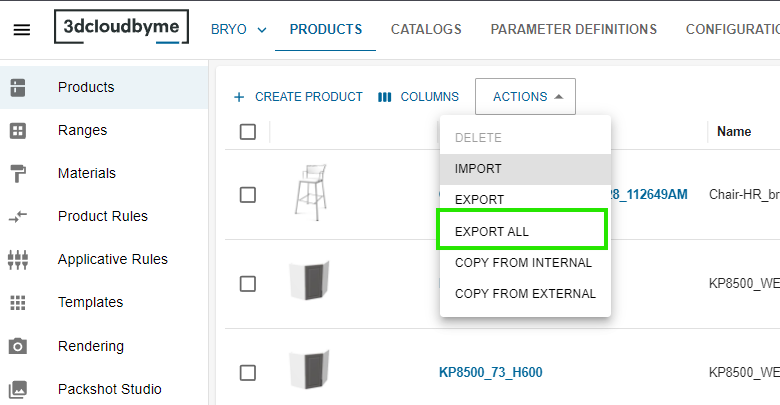Click the Chair-HR name cell
Viewport: 780px width, 405px height.
click(x=744, y=195)
